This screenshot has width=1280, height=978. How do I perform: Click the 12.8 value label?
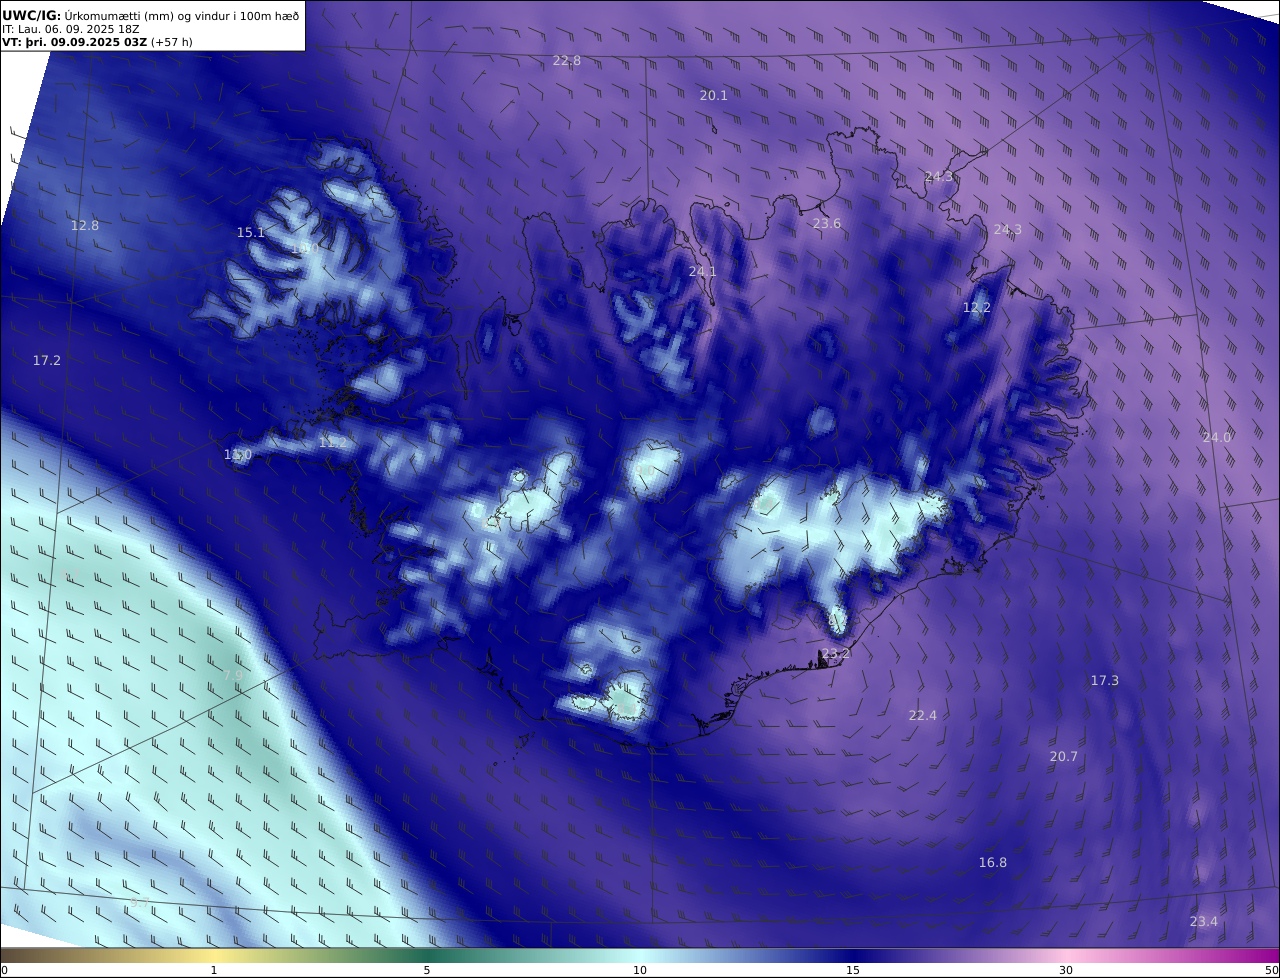85,226
